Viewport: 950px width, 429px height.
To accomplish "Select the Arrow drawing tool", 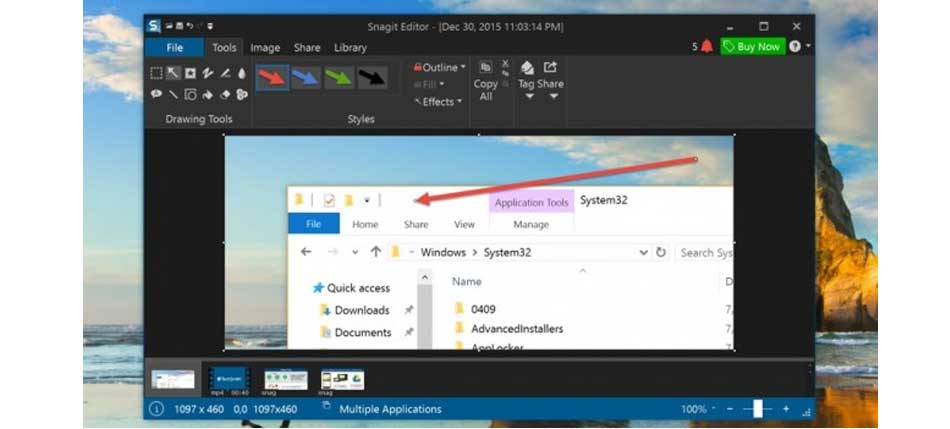I will click(173, 73).
